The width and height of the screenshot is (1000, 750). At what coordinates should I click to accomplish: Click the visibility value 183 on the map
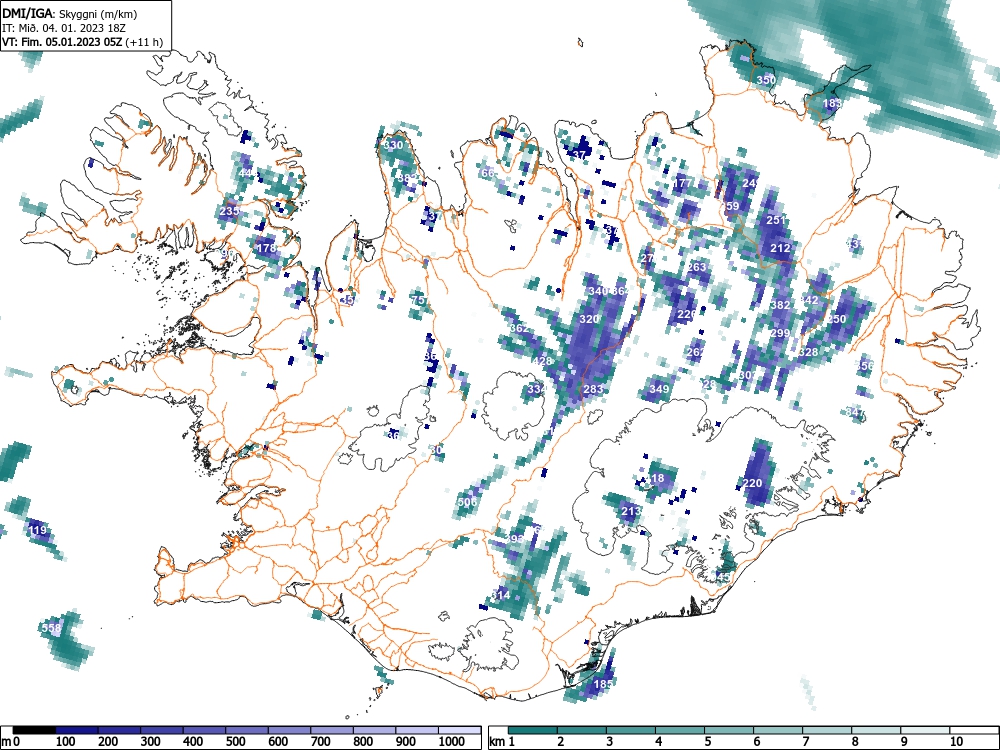(832, 103)
